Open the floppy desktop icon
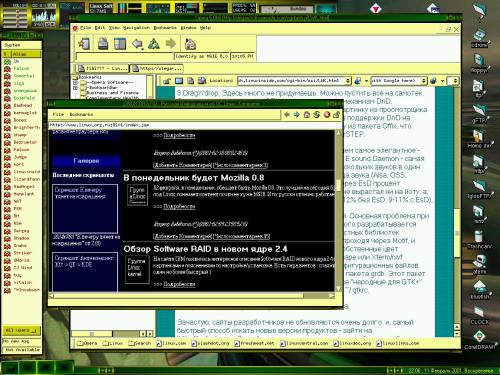This screenshot has width=500, height=375. pyautogui.click(x=479, y=63)
